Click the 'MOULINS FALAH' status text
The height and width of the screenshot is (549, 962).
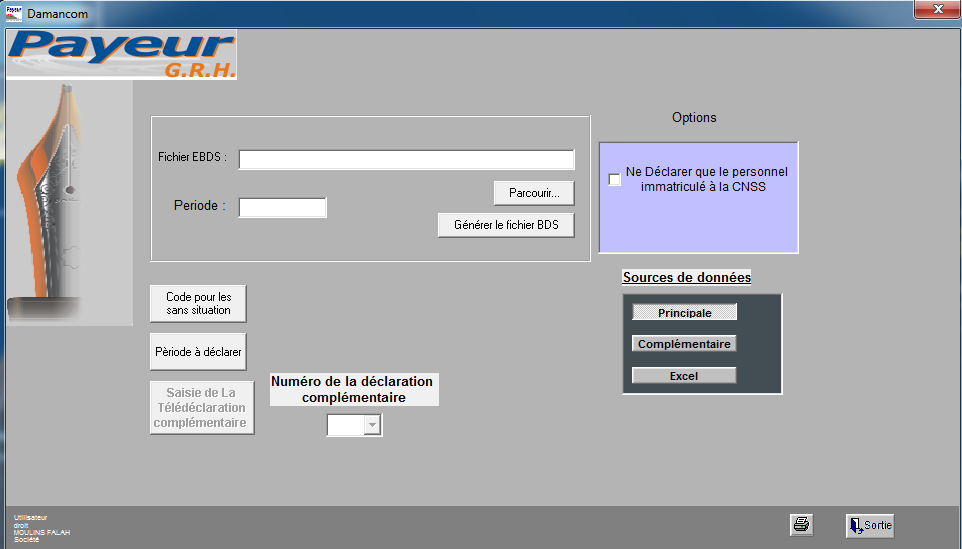point(42,532)
